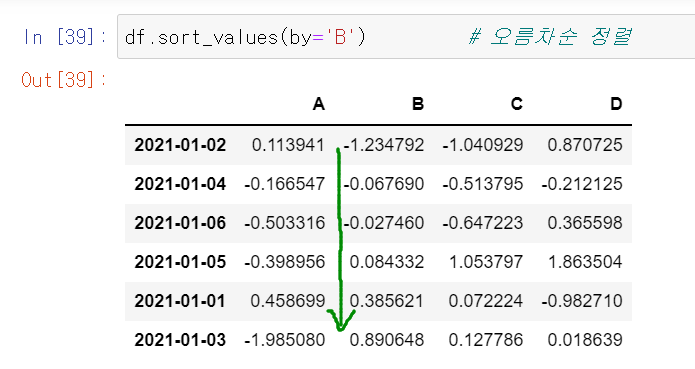695x369 pixels.
Task: Click cell value -0.212125
Action: [582, 184]
